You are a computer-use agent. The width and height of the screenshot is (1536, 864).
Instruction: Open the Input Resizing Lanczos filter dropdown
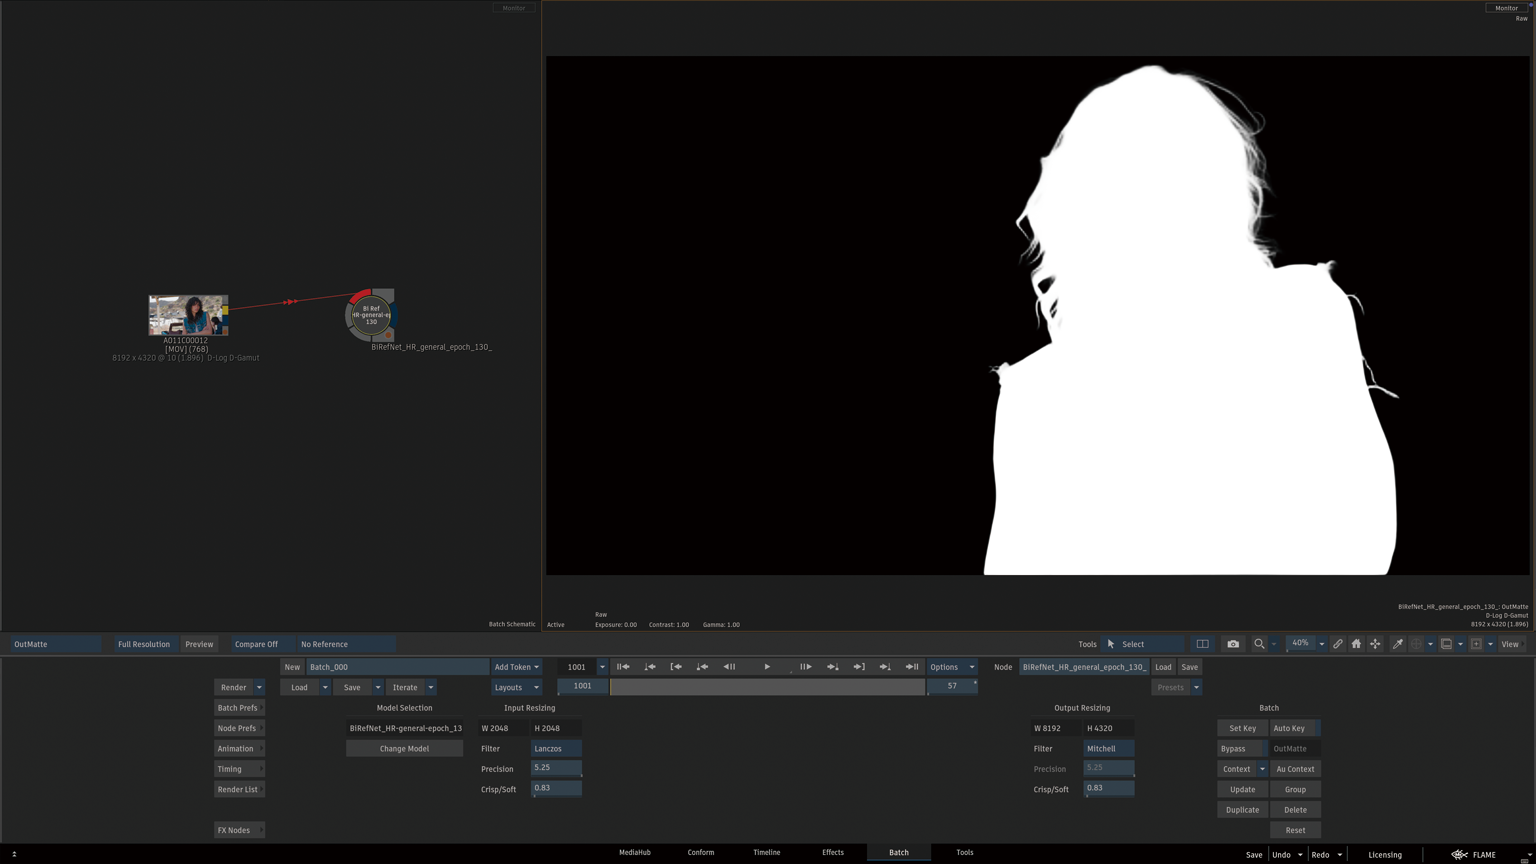click(x=556, y=749)
